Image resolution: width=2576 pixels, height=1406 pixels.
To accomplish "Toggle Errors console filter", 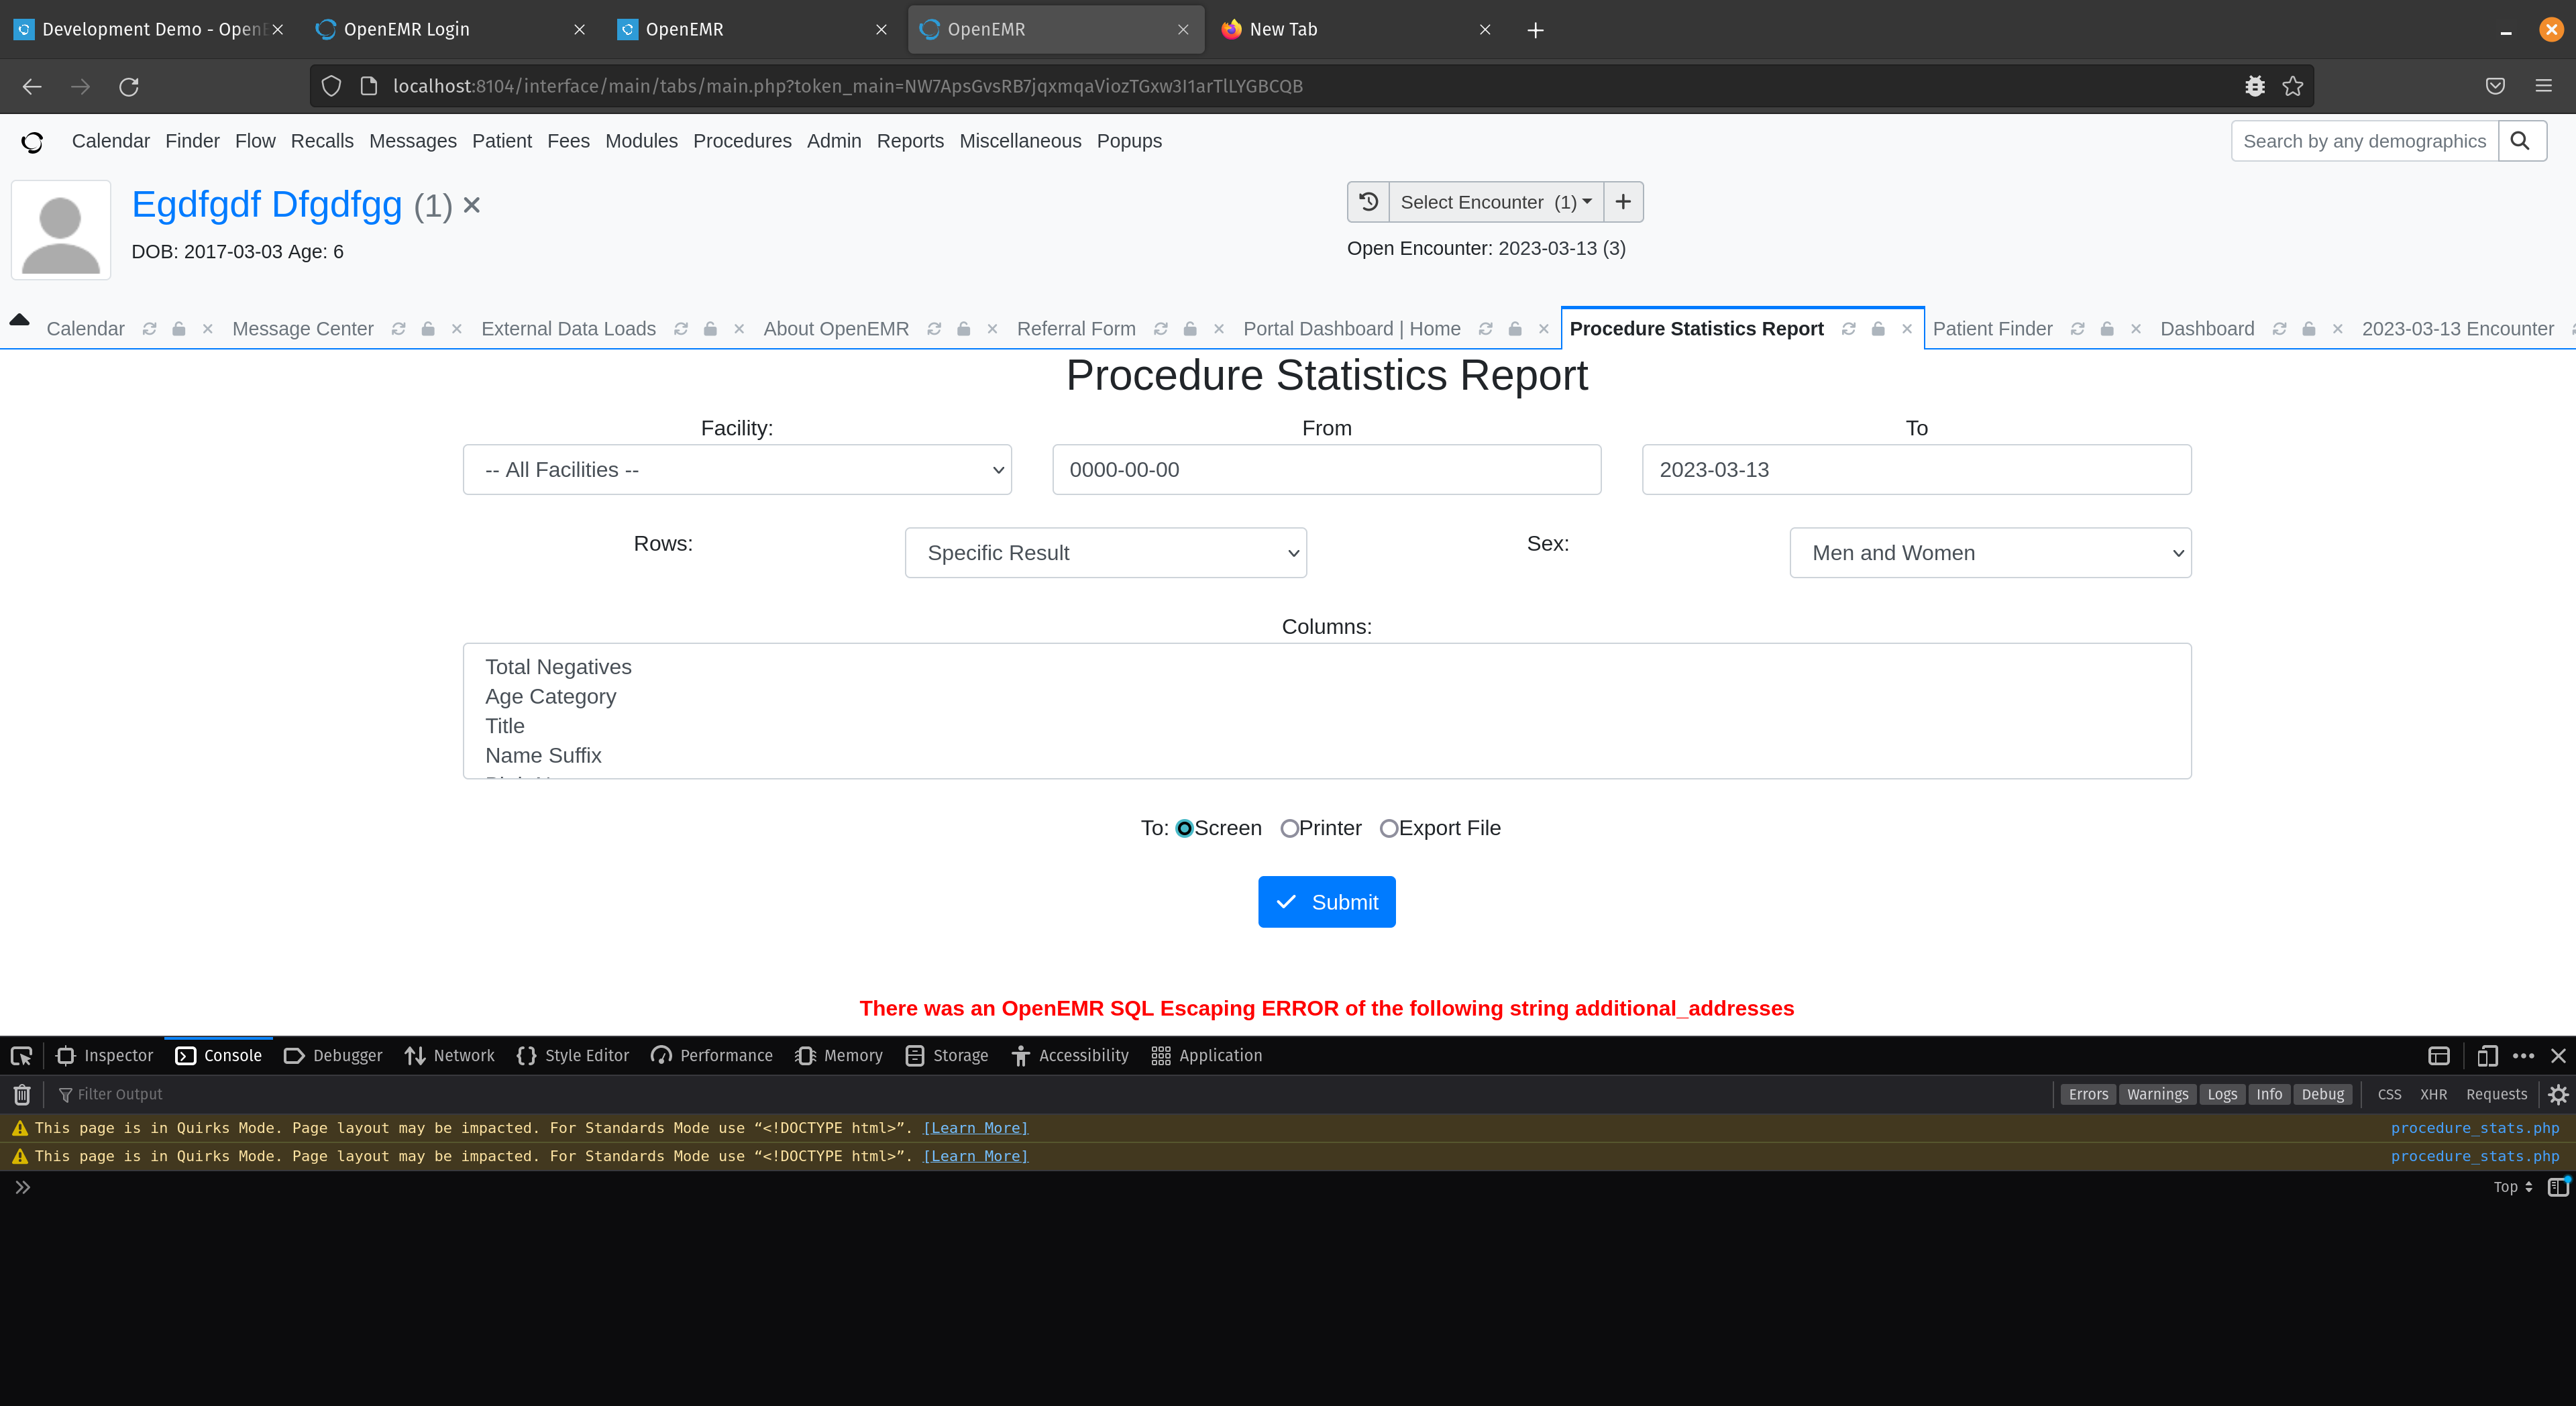I will 2088,1095.
